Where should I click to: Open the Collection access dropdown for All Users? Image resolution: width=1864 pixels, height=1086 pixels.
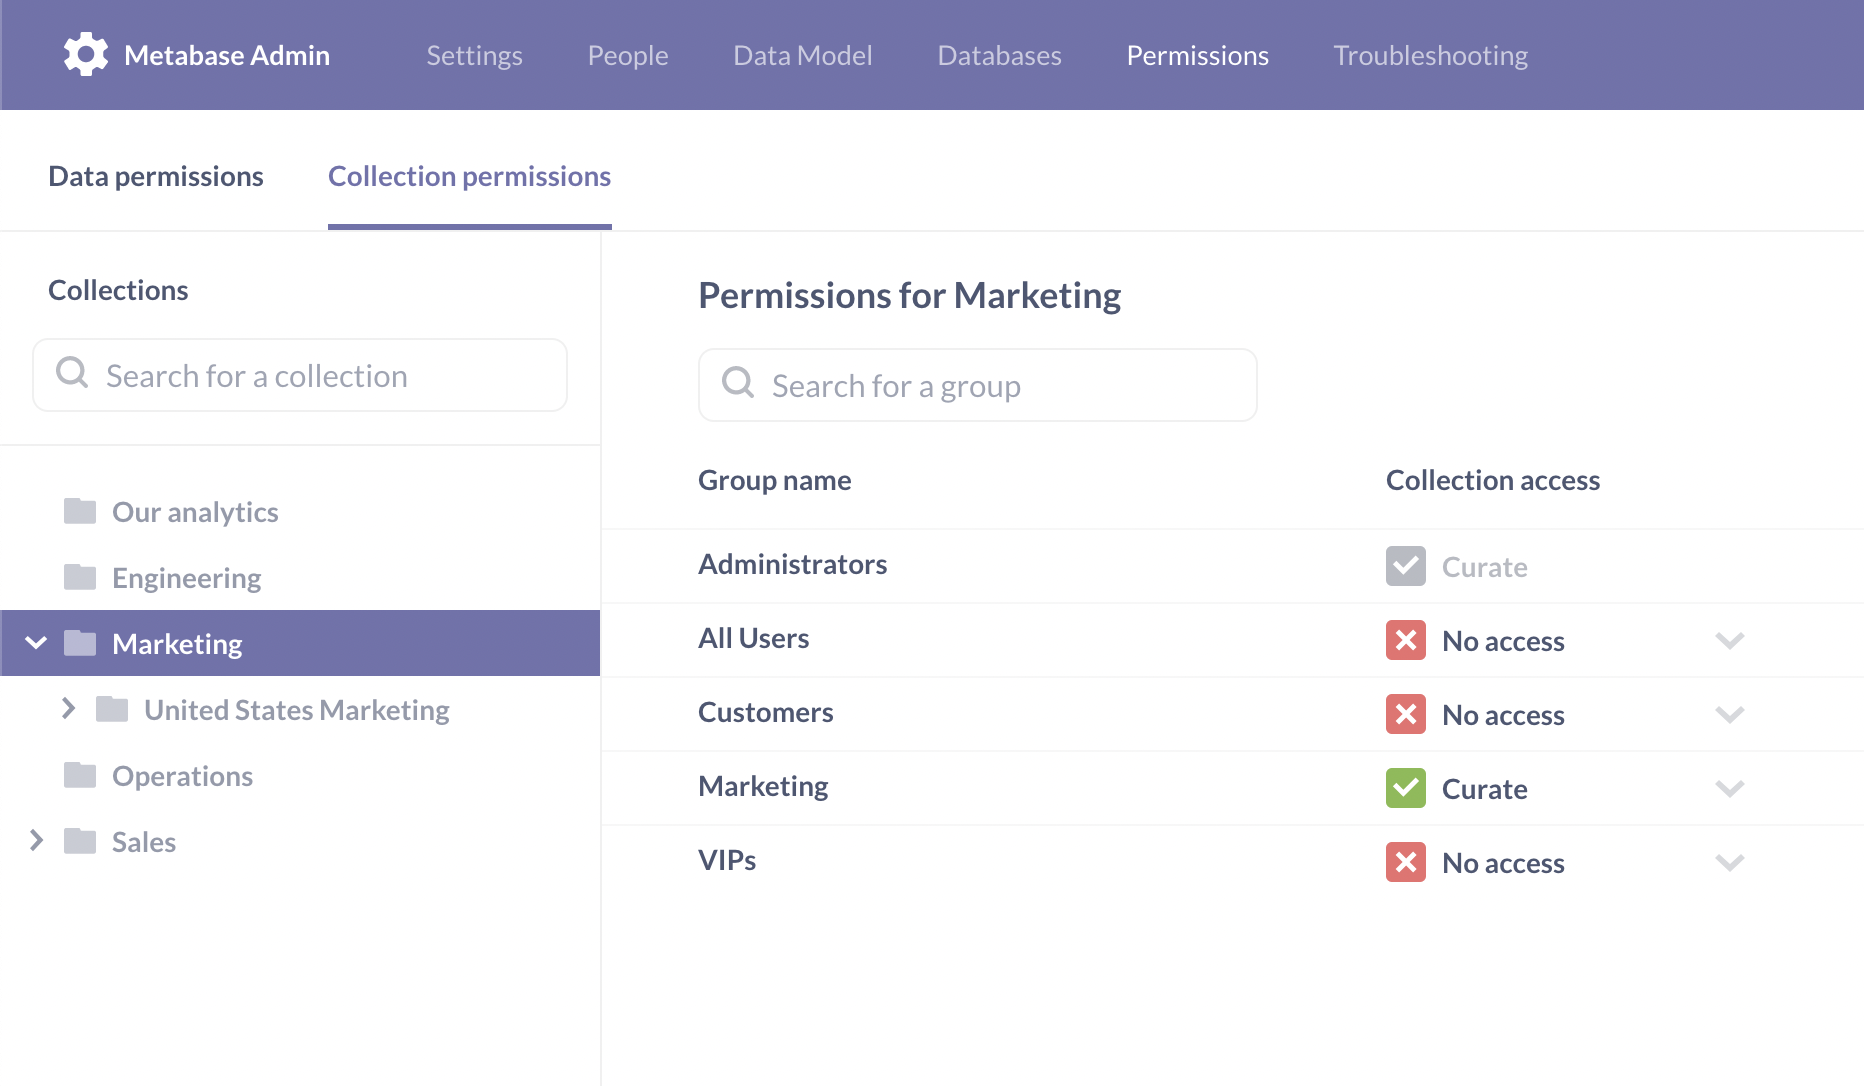pos(1730,640)
